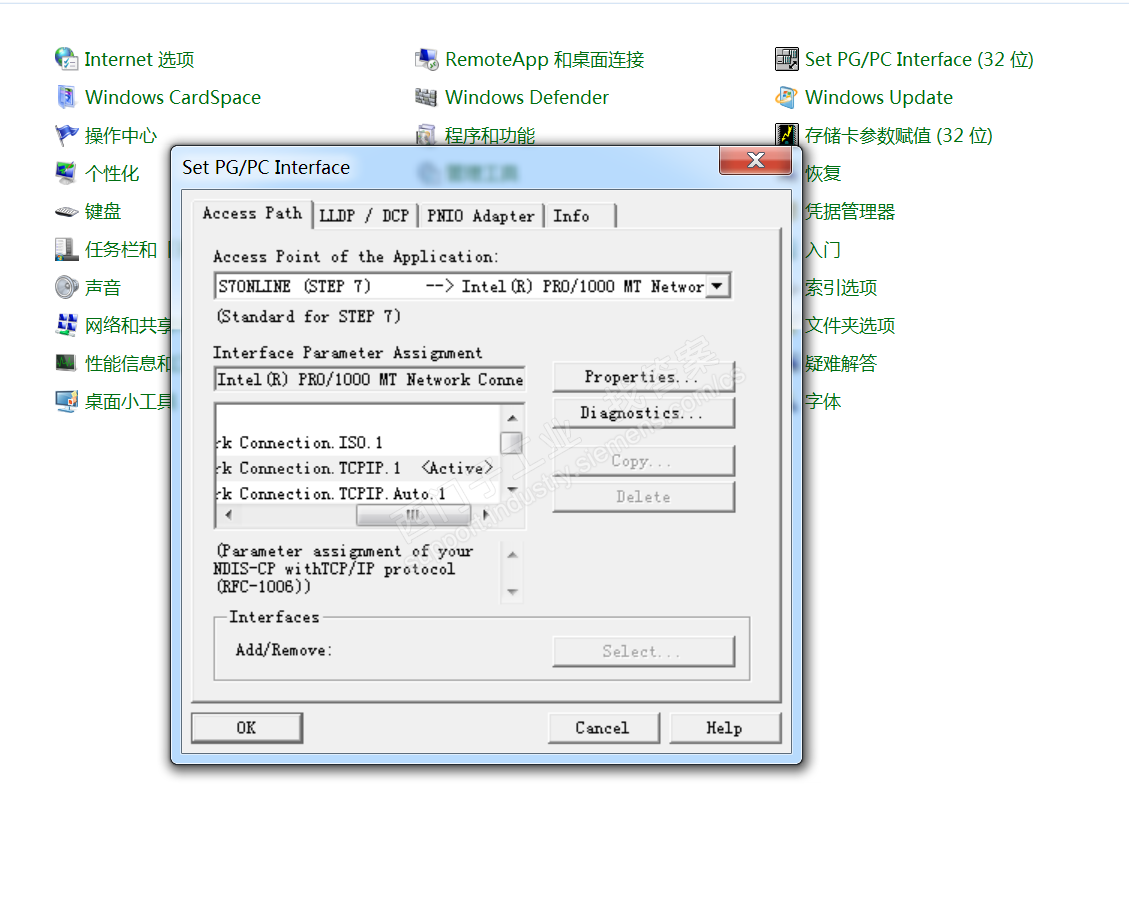Screen dimensions: 1129x906
Task: Open 网络和共享 network icon
Action: click(66, 326)
